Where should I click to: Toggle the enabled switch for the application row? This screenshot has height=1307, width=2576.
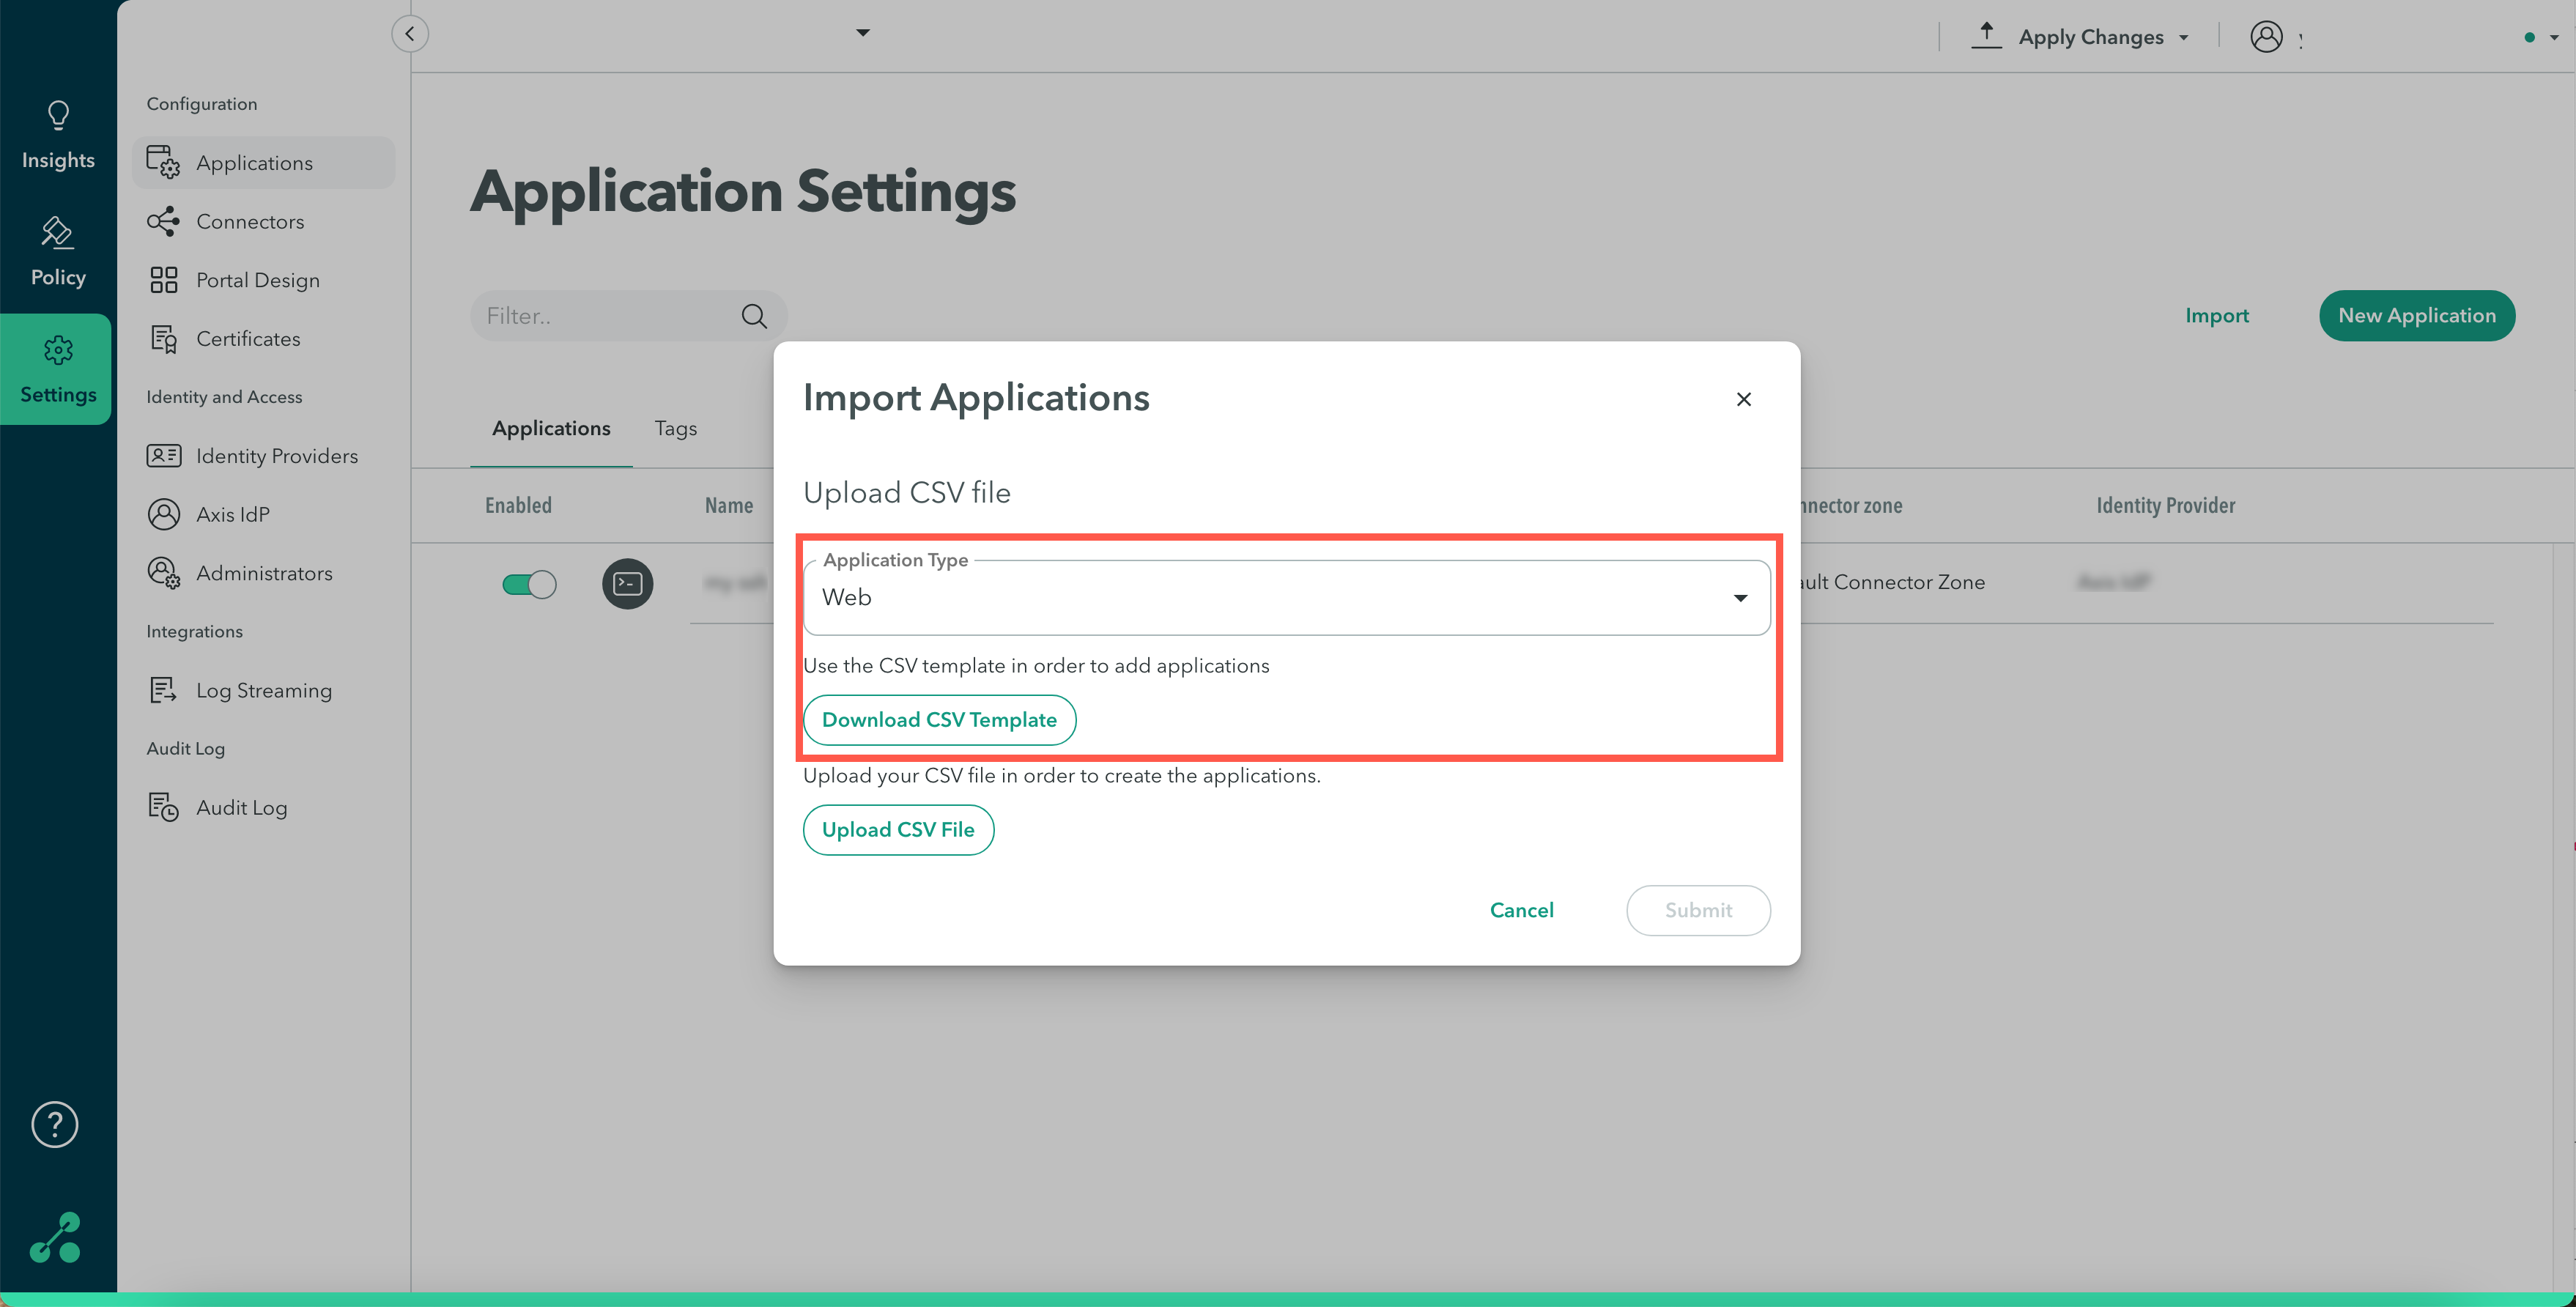coord(529,584)
